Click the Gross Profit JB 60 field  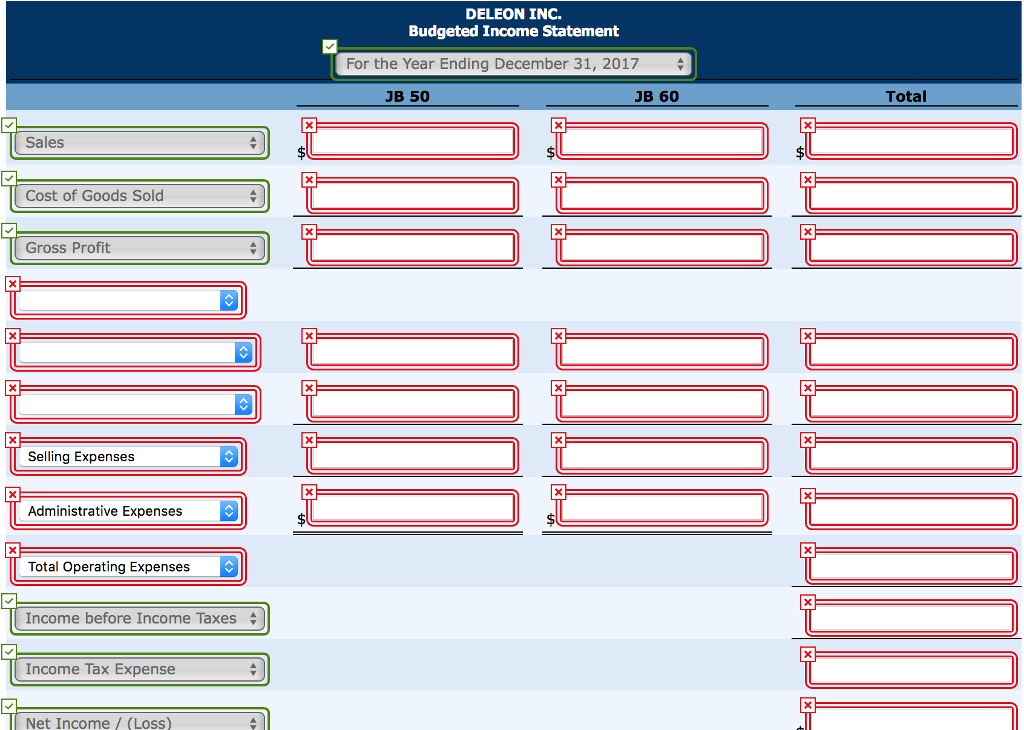point(662,247)
